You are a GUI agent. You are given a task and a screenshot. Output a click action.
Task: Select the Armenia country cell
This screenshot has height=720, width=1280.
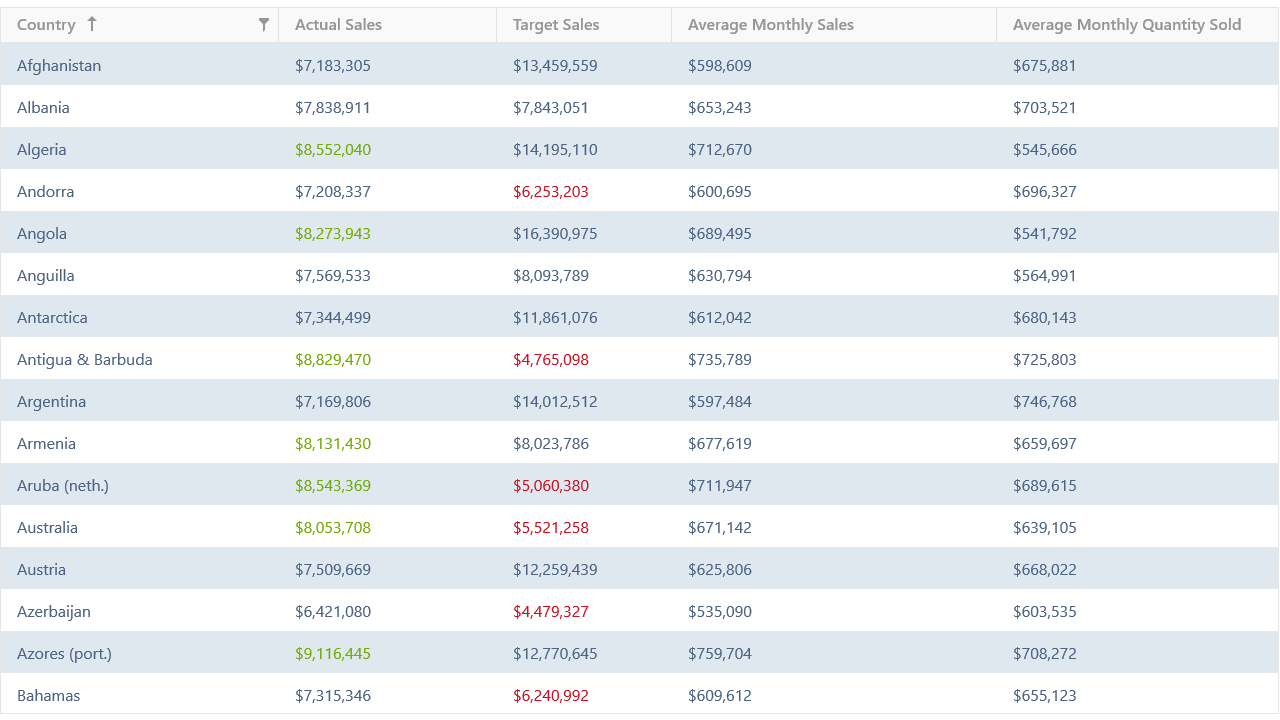[x=46, y=444]
